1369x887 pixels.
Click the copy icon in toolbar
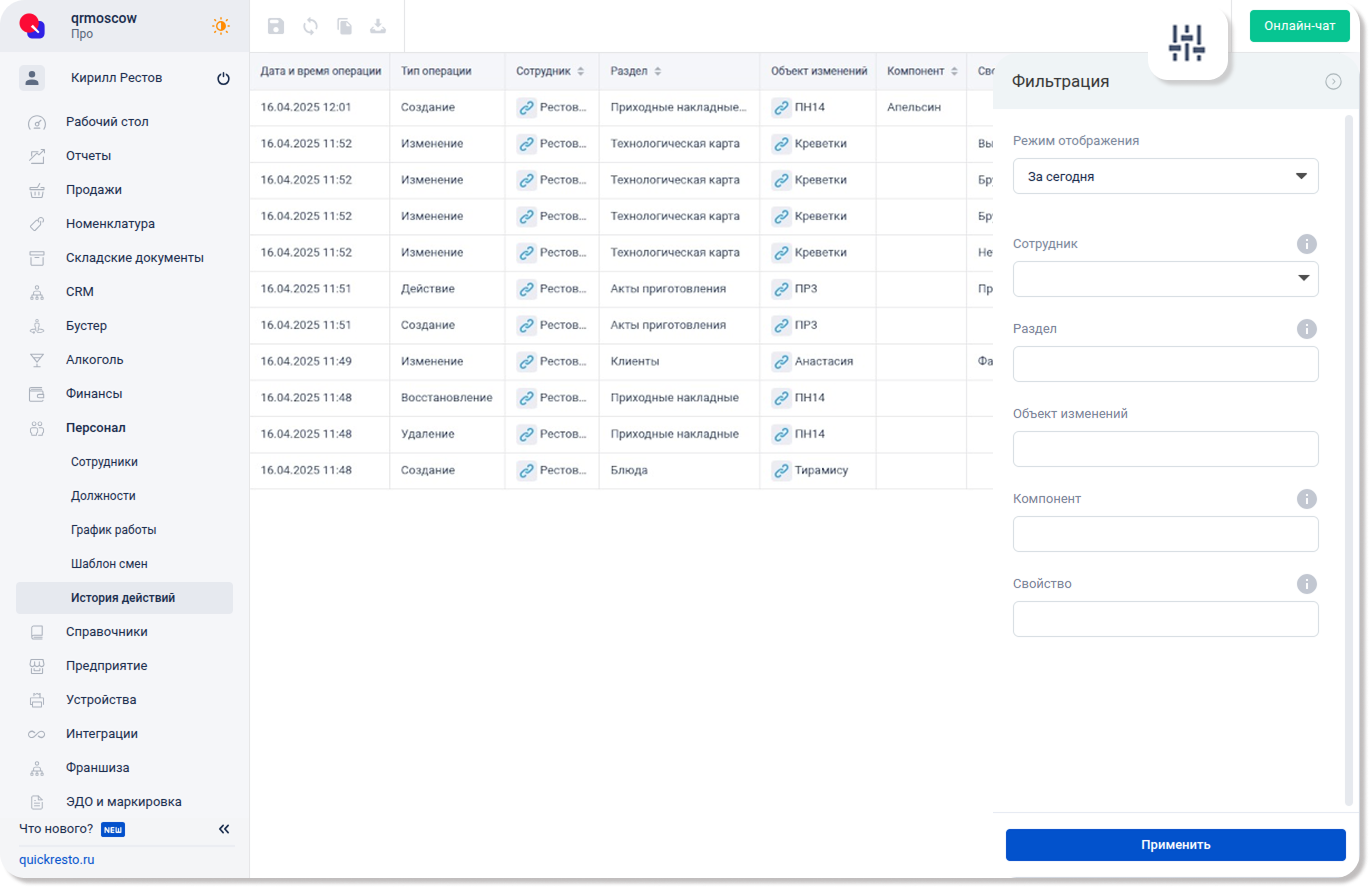pyautogui.click(x=344, y=27)
